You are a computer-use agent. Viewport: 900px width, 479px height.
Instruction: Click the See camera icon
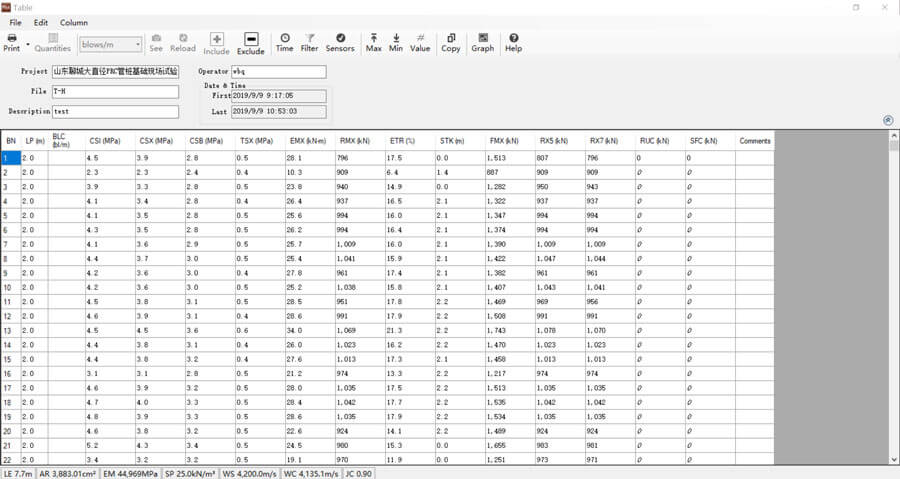coord(156,38)
